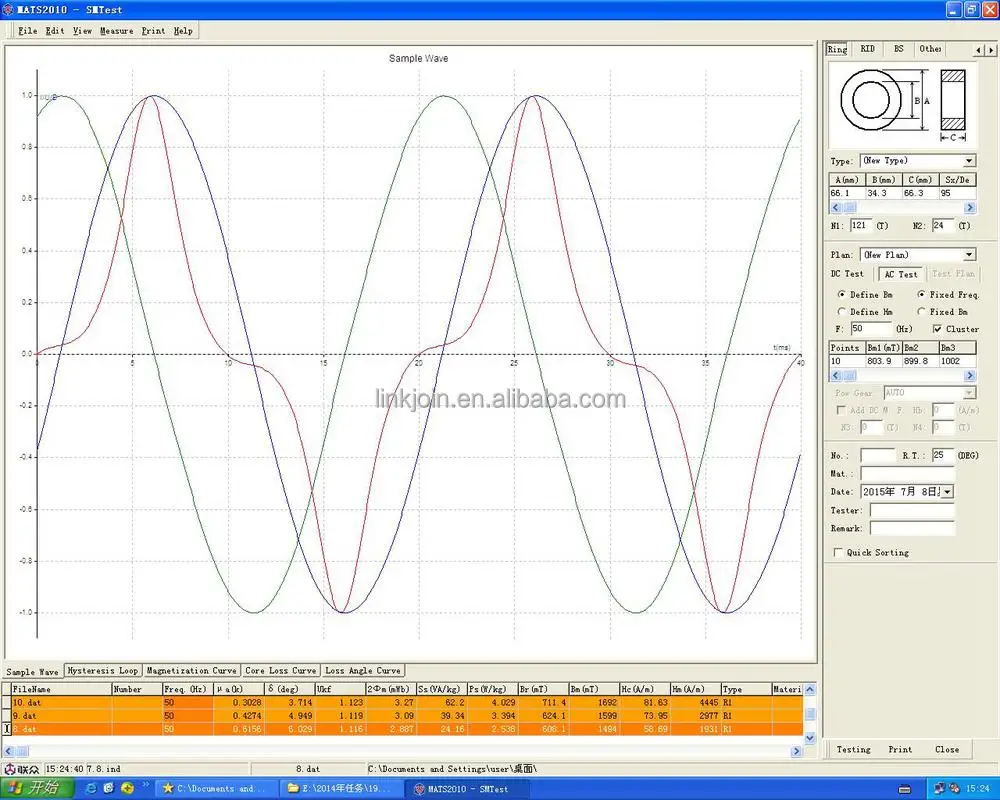Open the Plan dropdown showing (New Plan)
Screen dimensions: 1000x800
point(969,254)
